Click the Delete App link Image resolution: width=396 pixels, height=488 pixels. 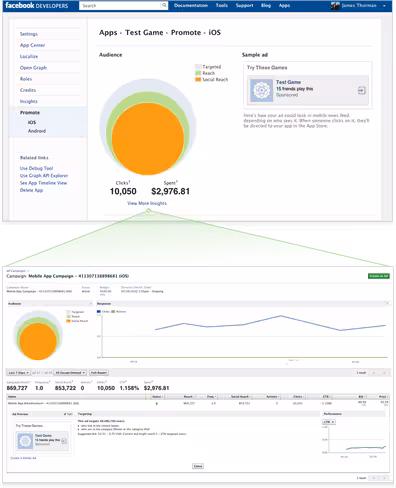(x=31, y=190)
